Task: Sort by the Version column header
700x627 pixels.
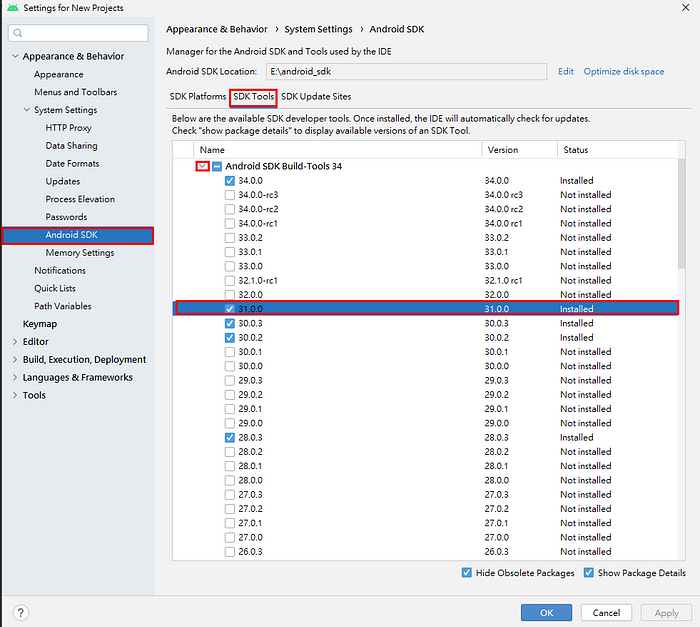Action: coord(520,150)
